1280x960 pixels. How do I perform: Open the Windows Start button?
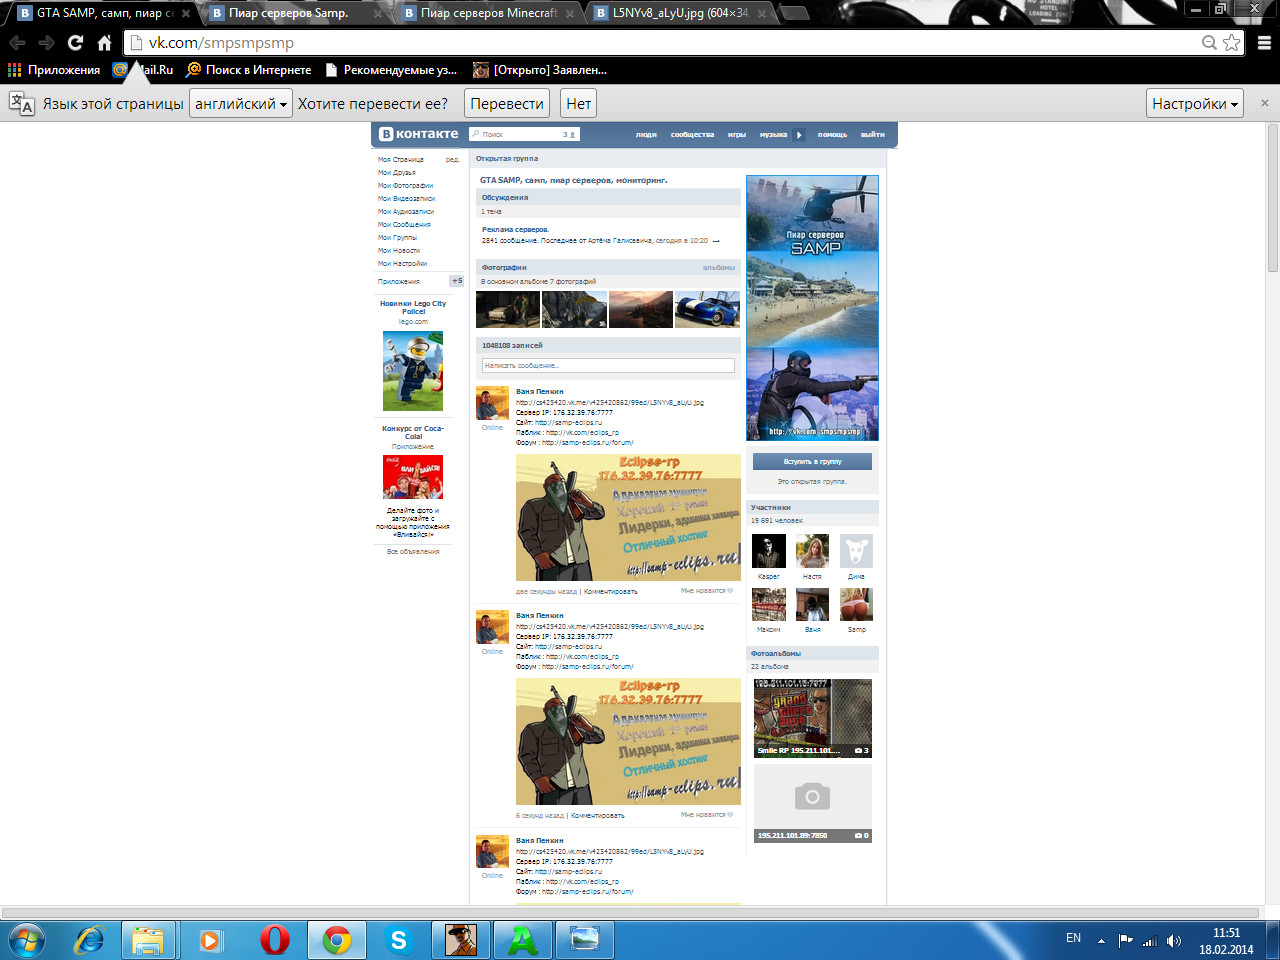26,941
